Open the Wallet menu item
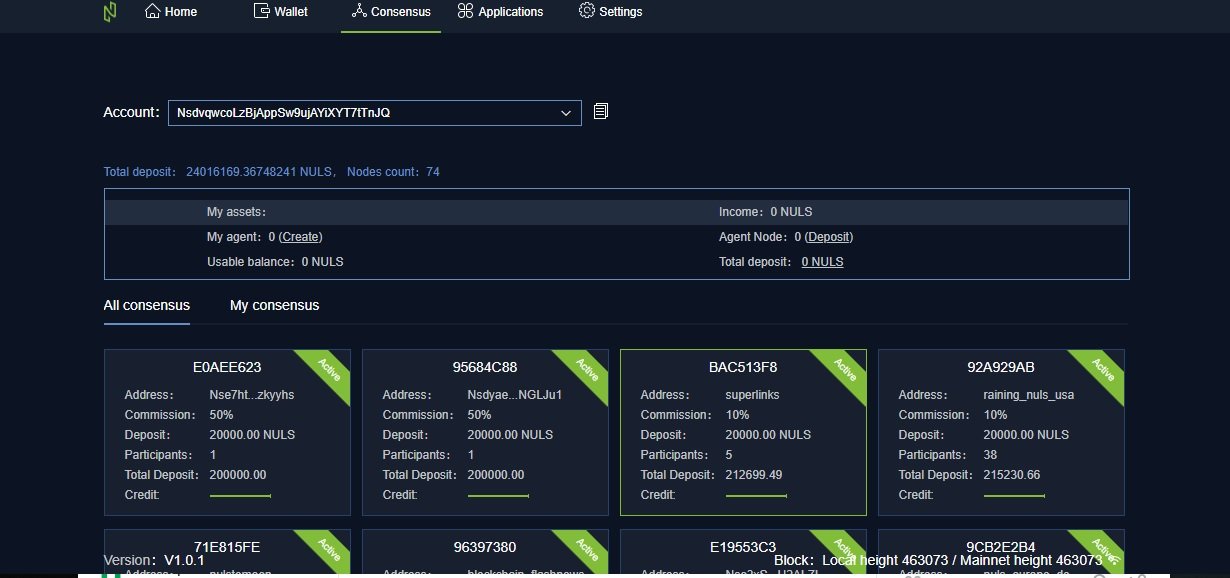This screenshot has width=1230, height=578. coord(281,12)
